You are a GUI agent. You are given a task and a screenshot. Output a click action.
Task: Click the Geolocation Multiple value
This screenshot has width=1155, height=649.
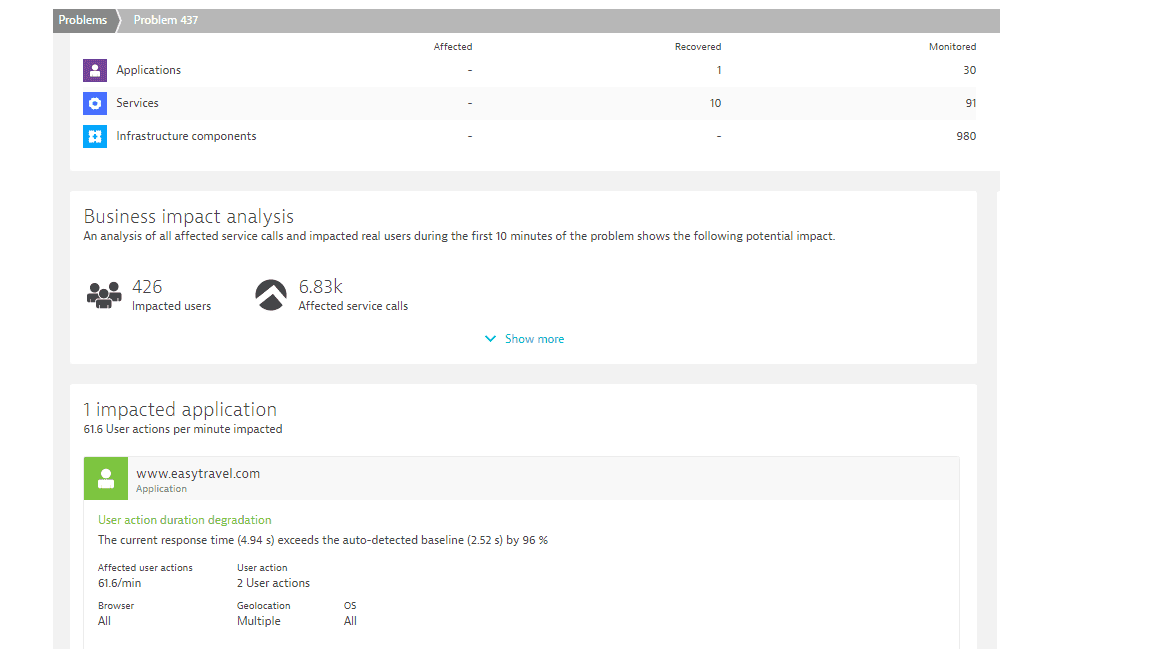[259, 621]
